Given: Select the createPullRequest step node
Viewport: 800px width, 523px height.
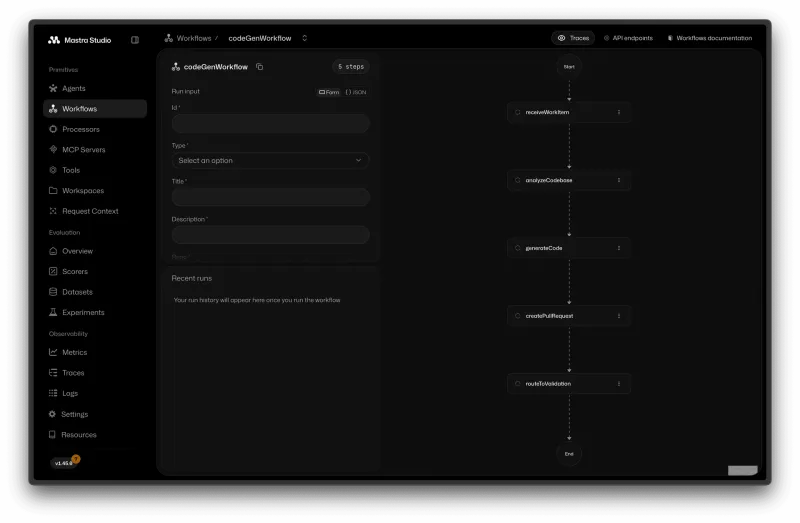Looking at the screenshot, I should click(569, 316).
